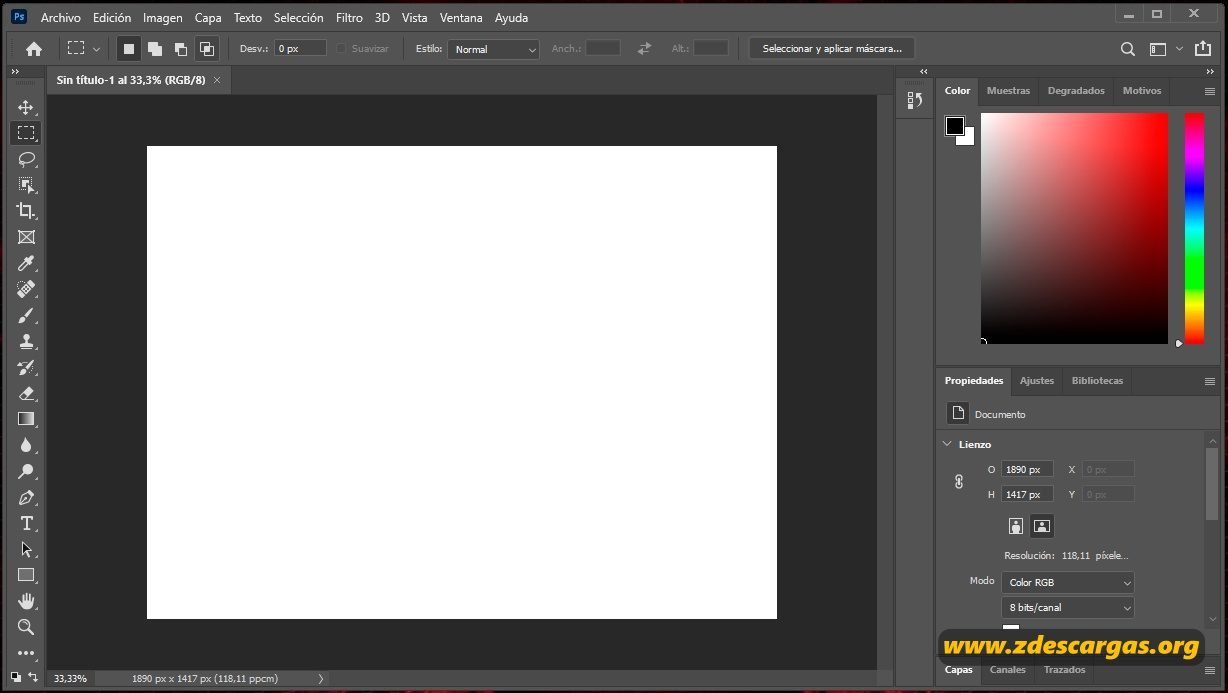This screenshot has height=693, width=1228.
Task: Open the Filtro menu
Action: [x=349, y=17]
